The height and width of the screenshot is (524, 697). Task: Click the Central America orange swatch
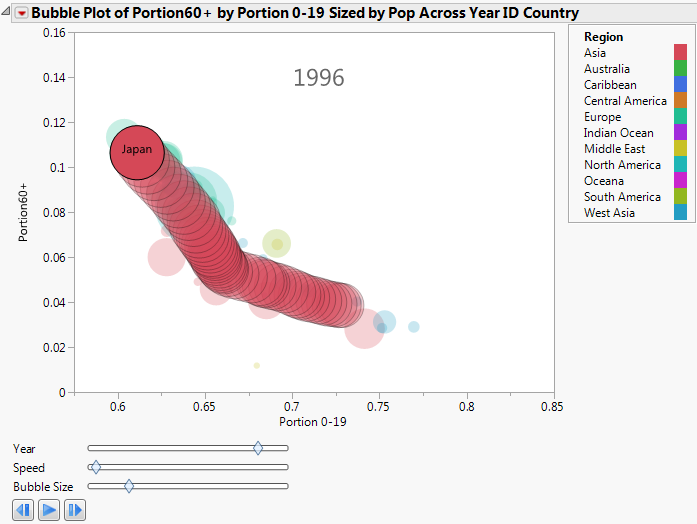coord(681,101)
